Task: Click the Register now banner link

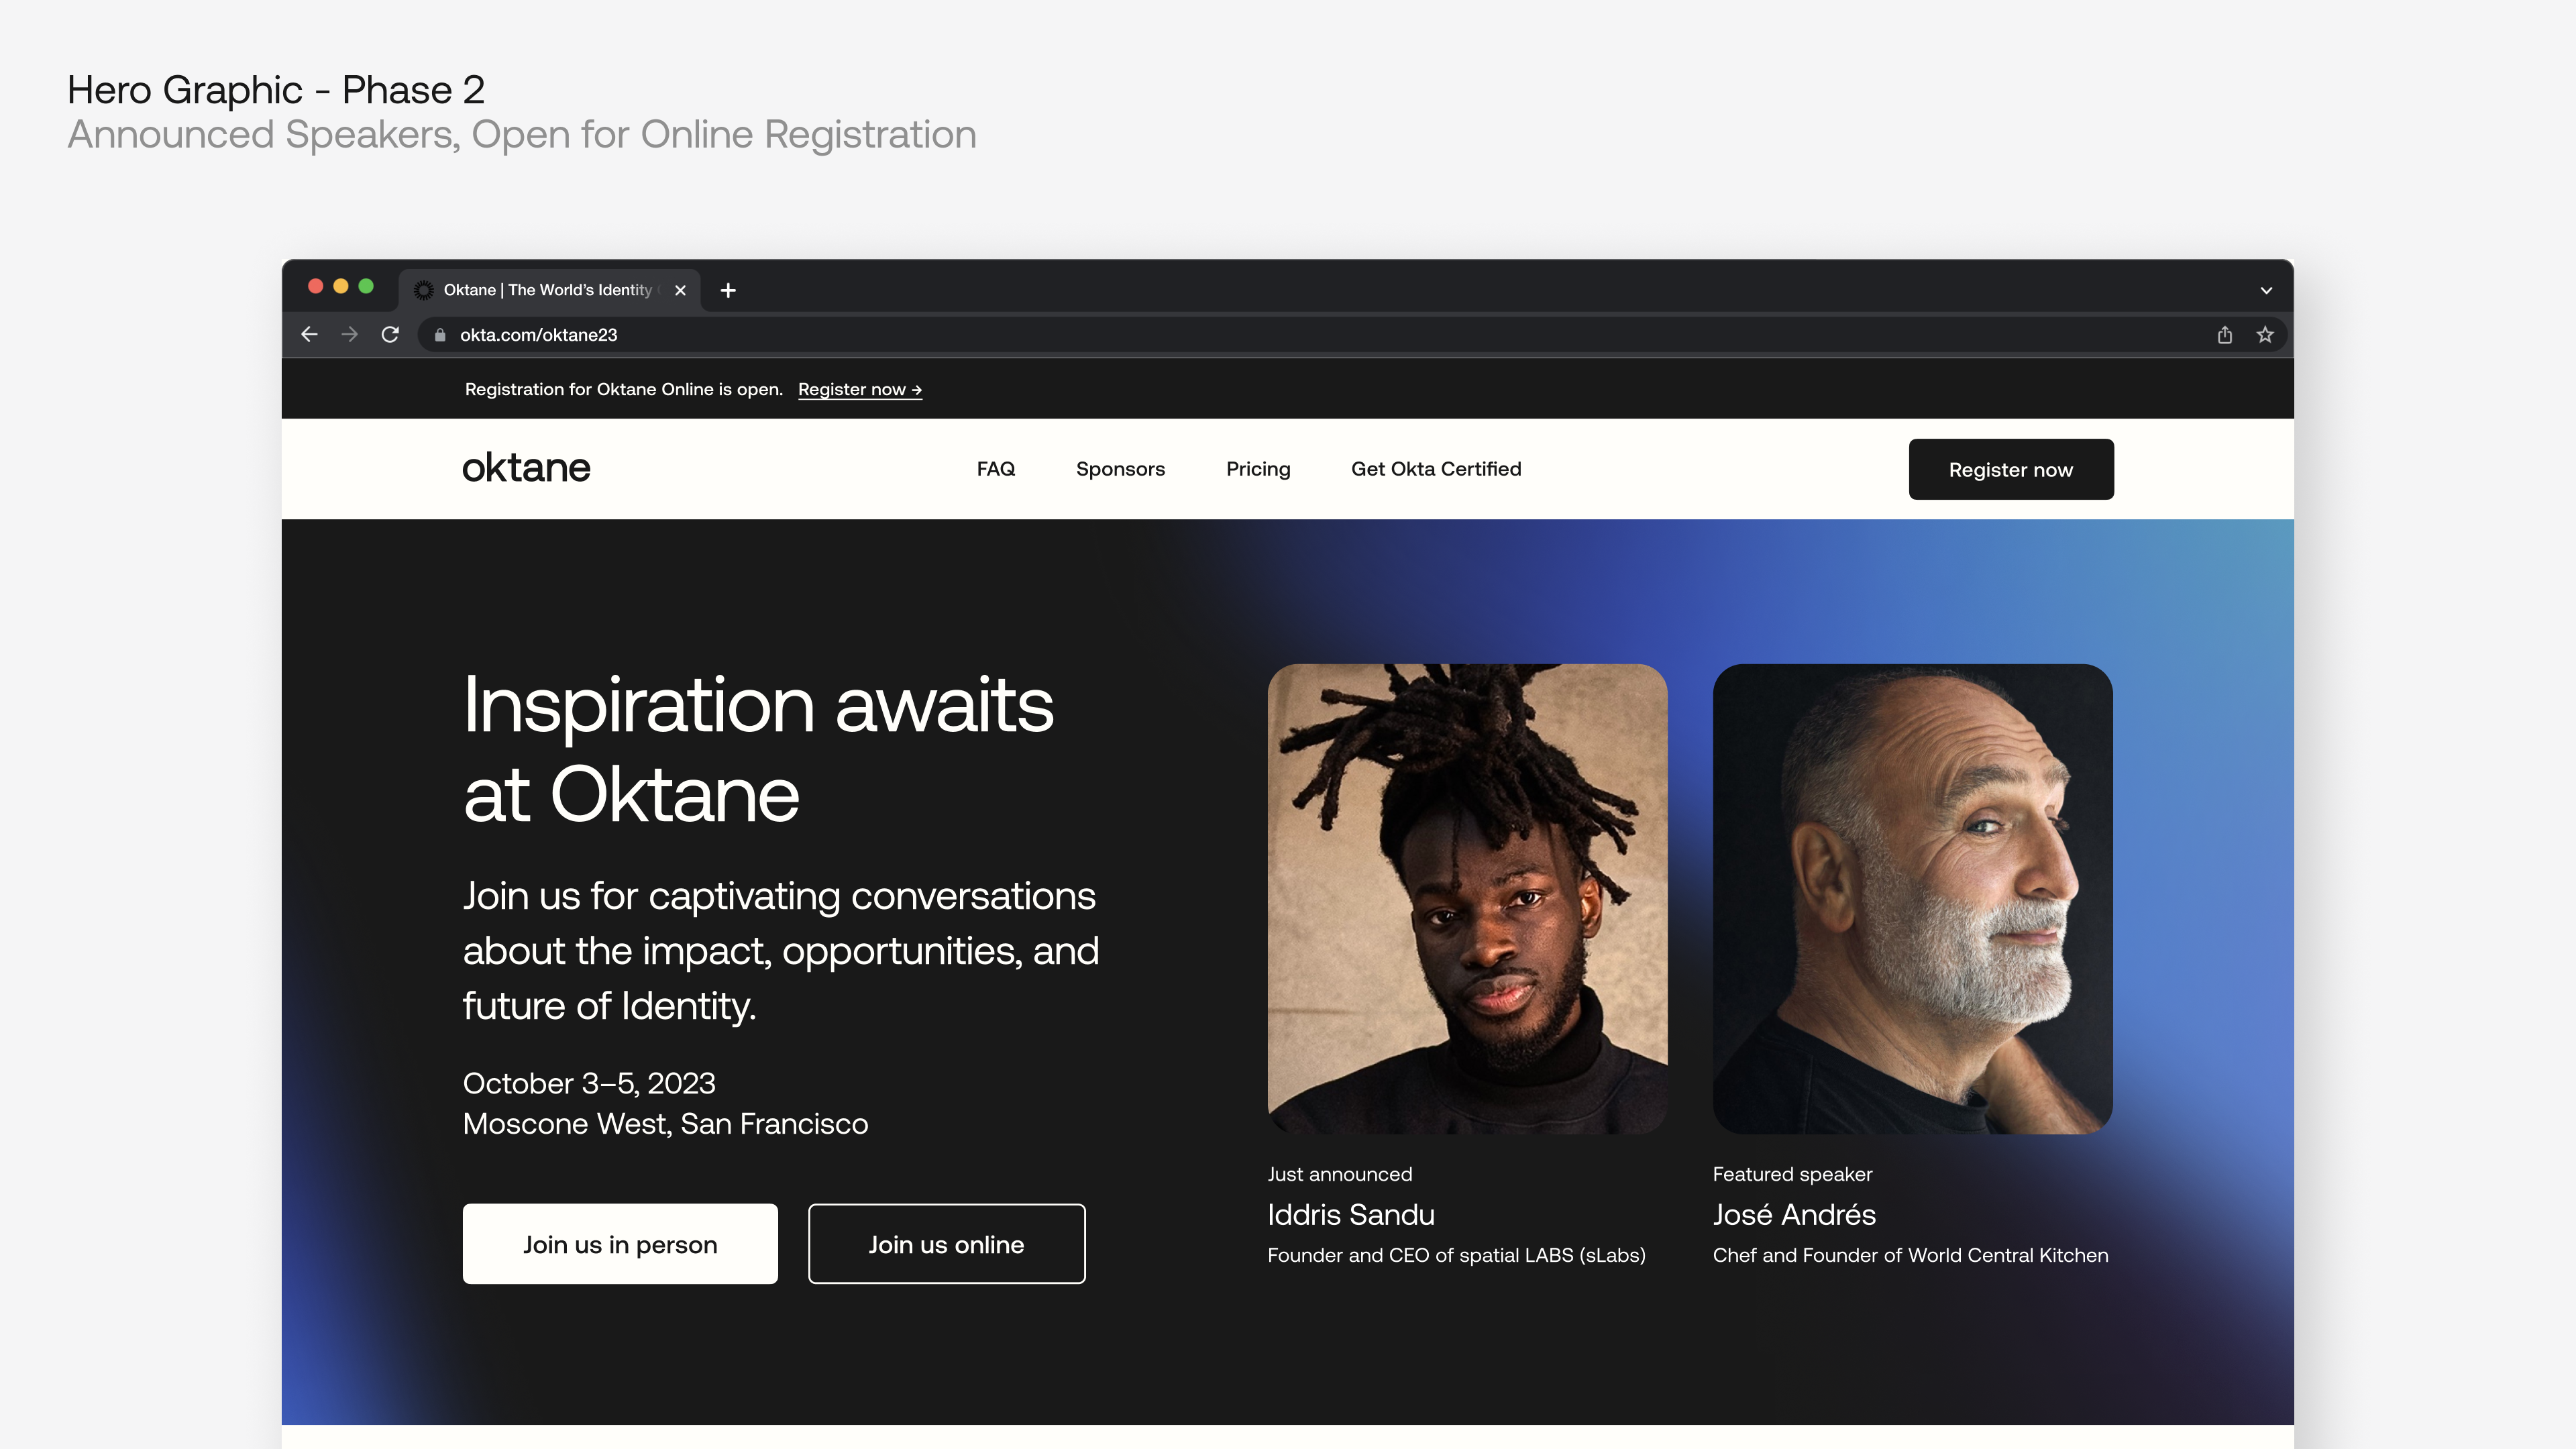Action: coord(860,389)
